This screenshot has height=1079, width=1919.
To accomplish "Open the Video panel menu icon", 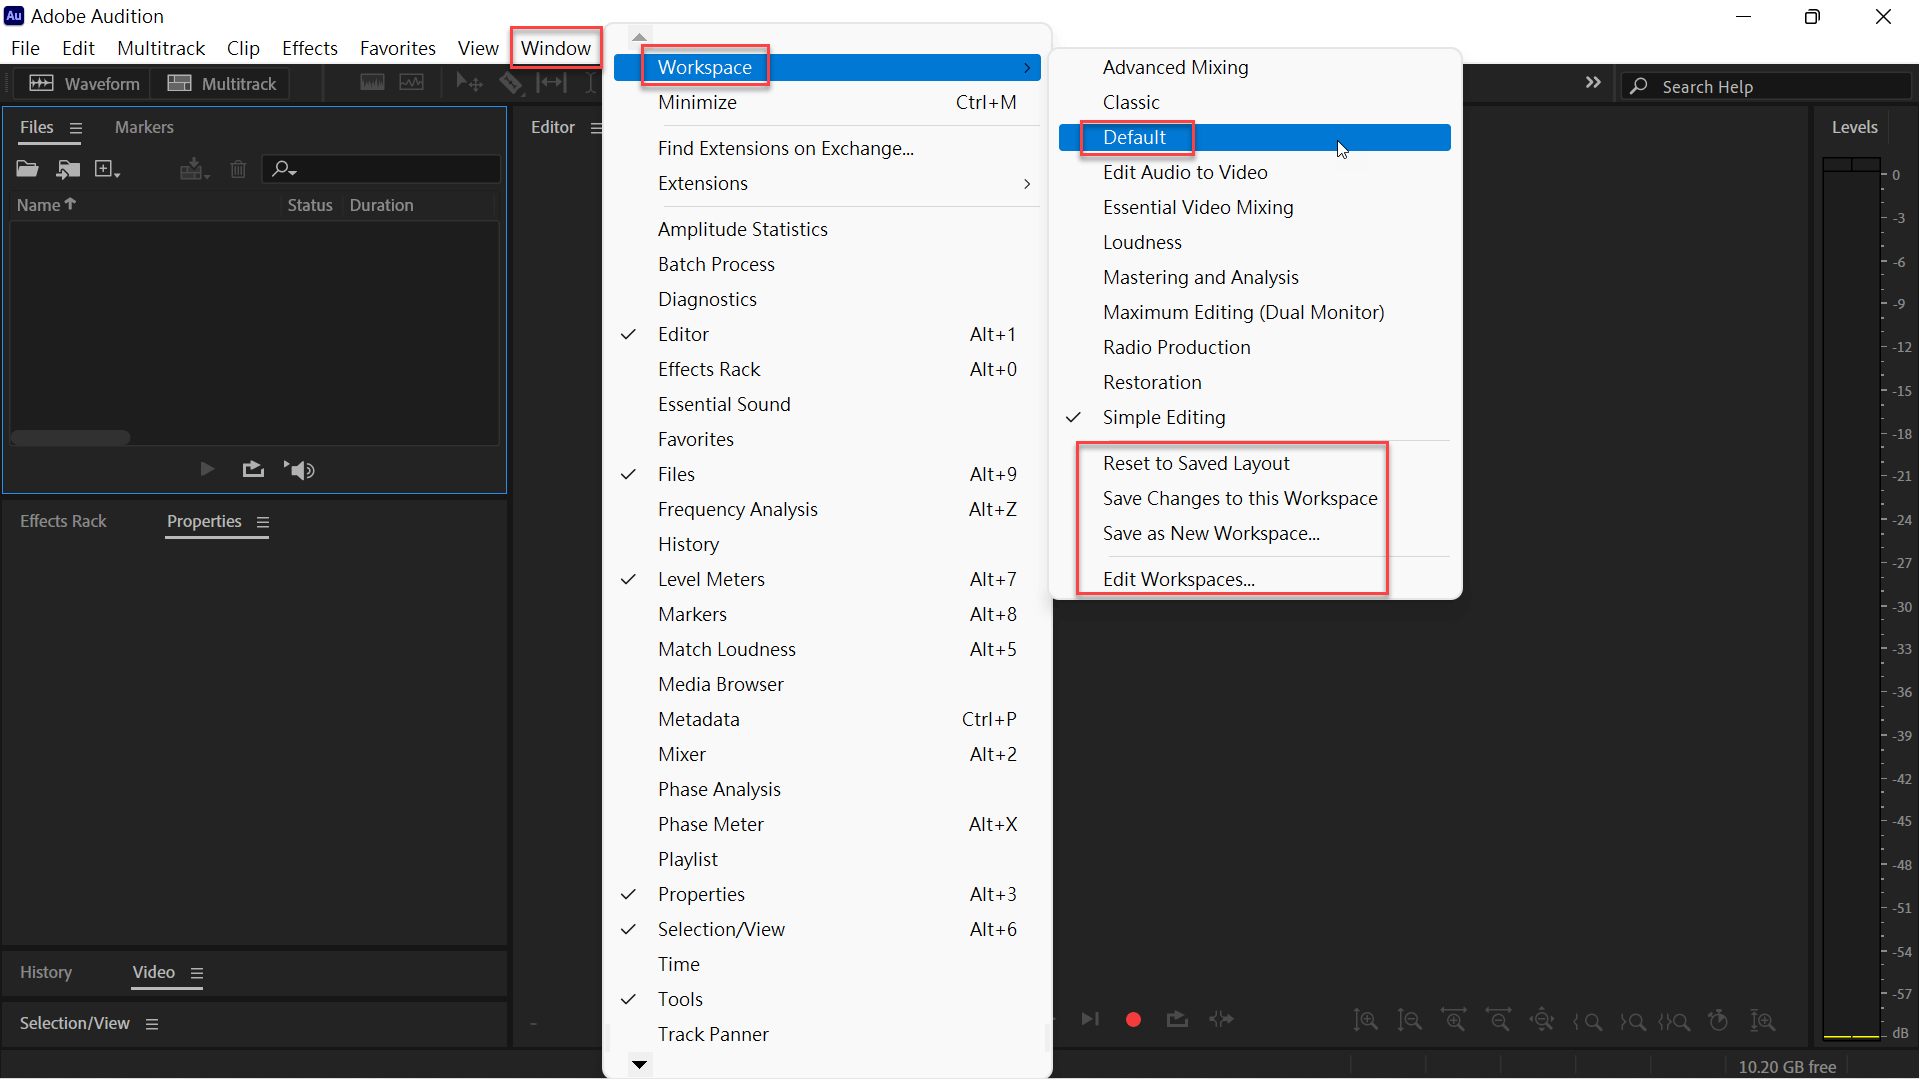I will pyautogui.click(x=197, y=973).
